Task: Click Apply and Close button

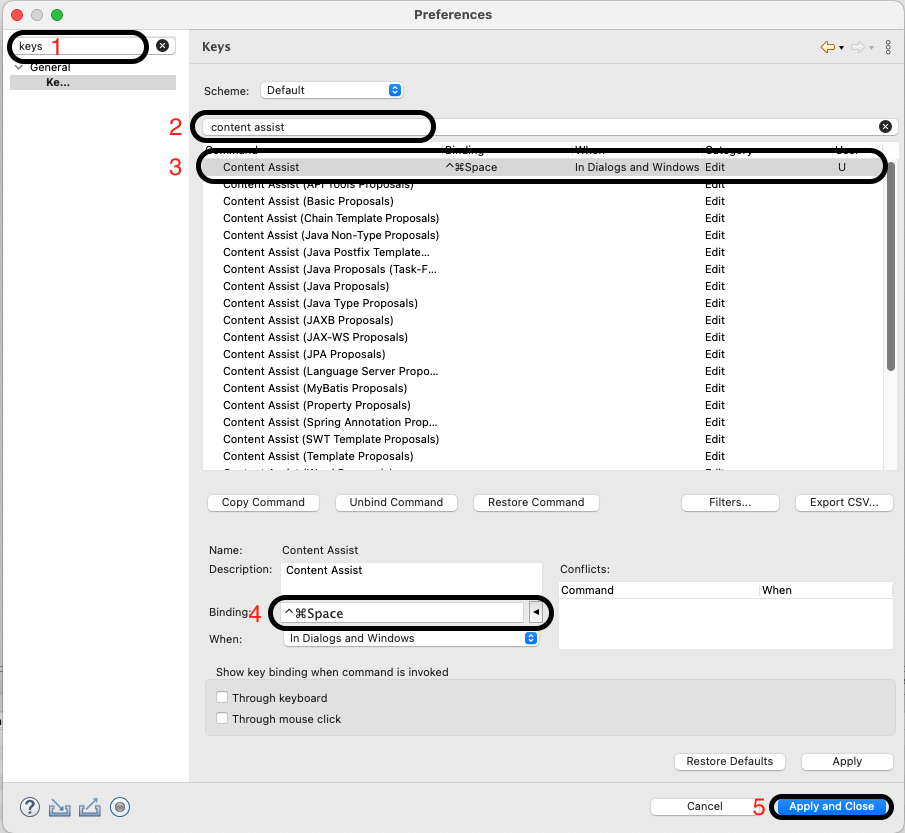Action: coord(831,806)
